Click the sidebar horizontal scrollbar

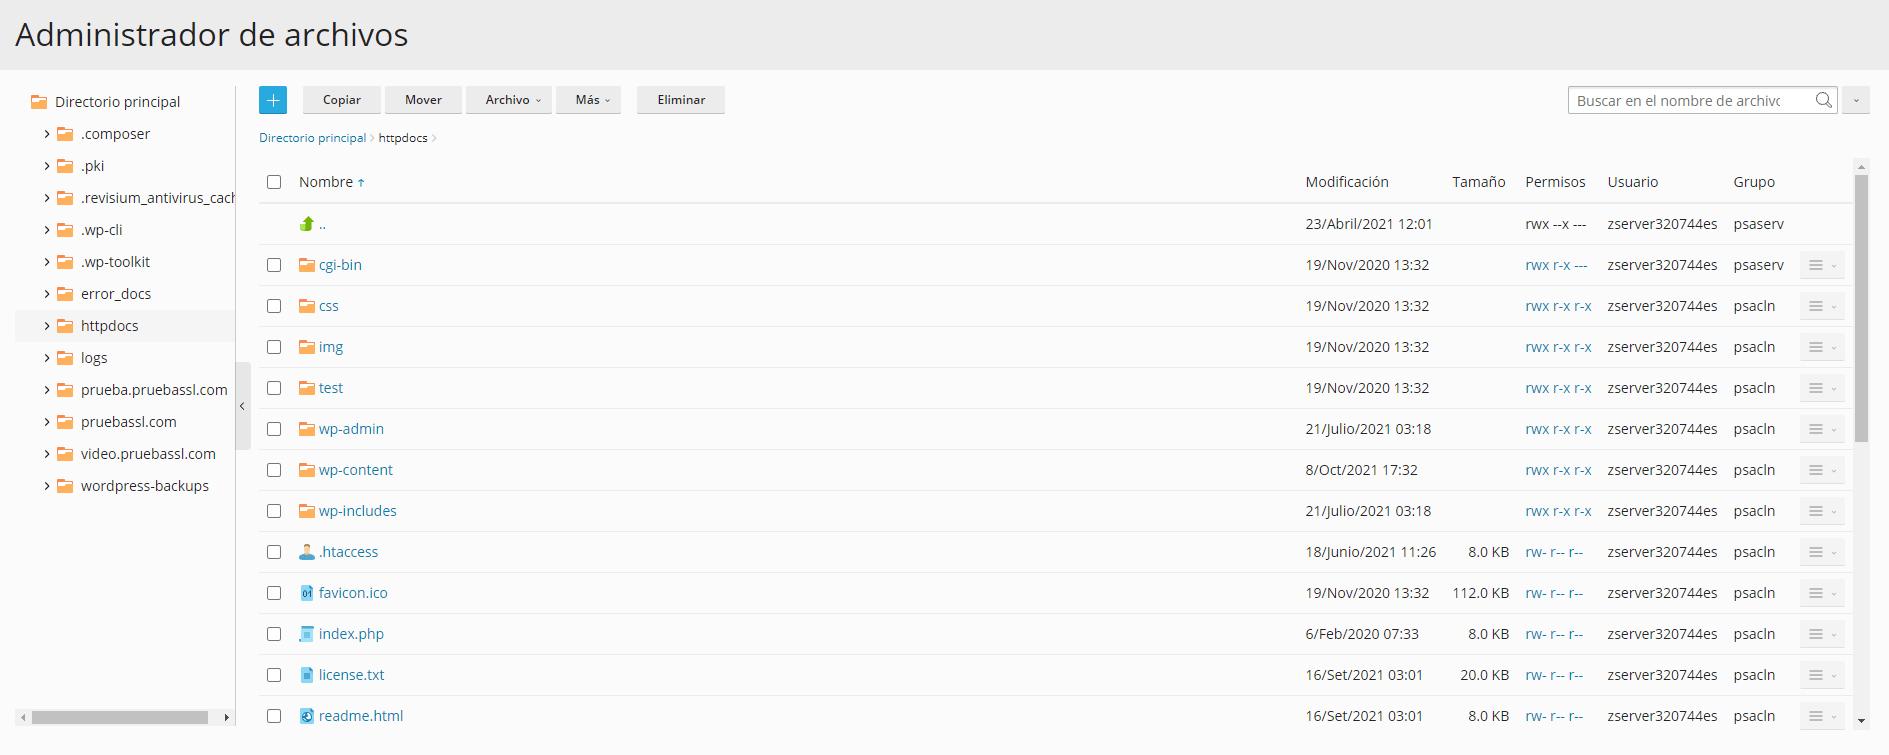[x=119, y=717]
